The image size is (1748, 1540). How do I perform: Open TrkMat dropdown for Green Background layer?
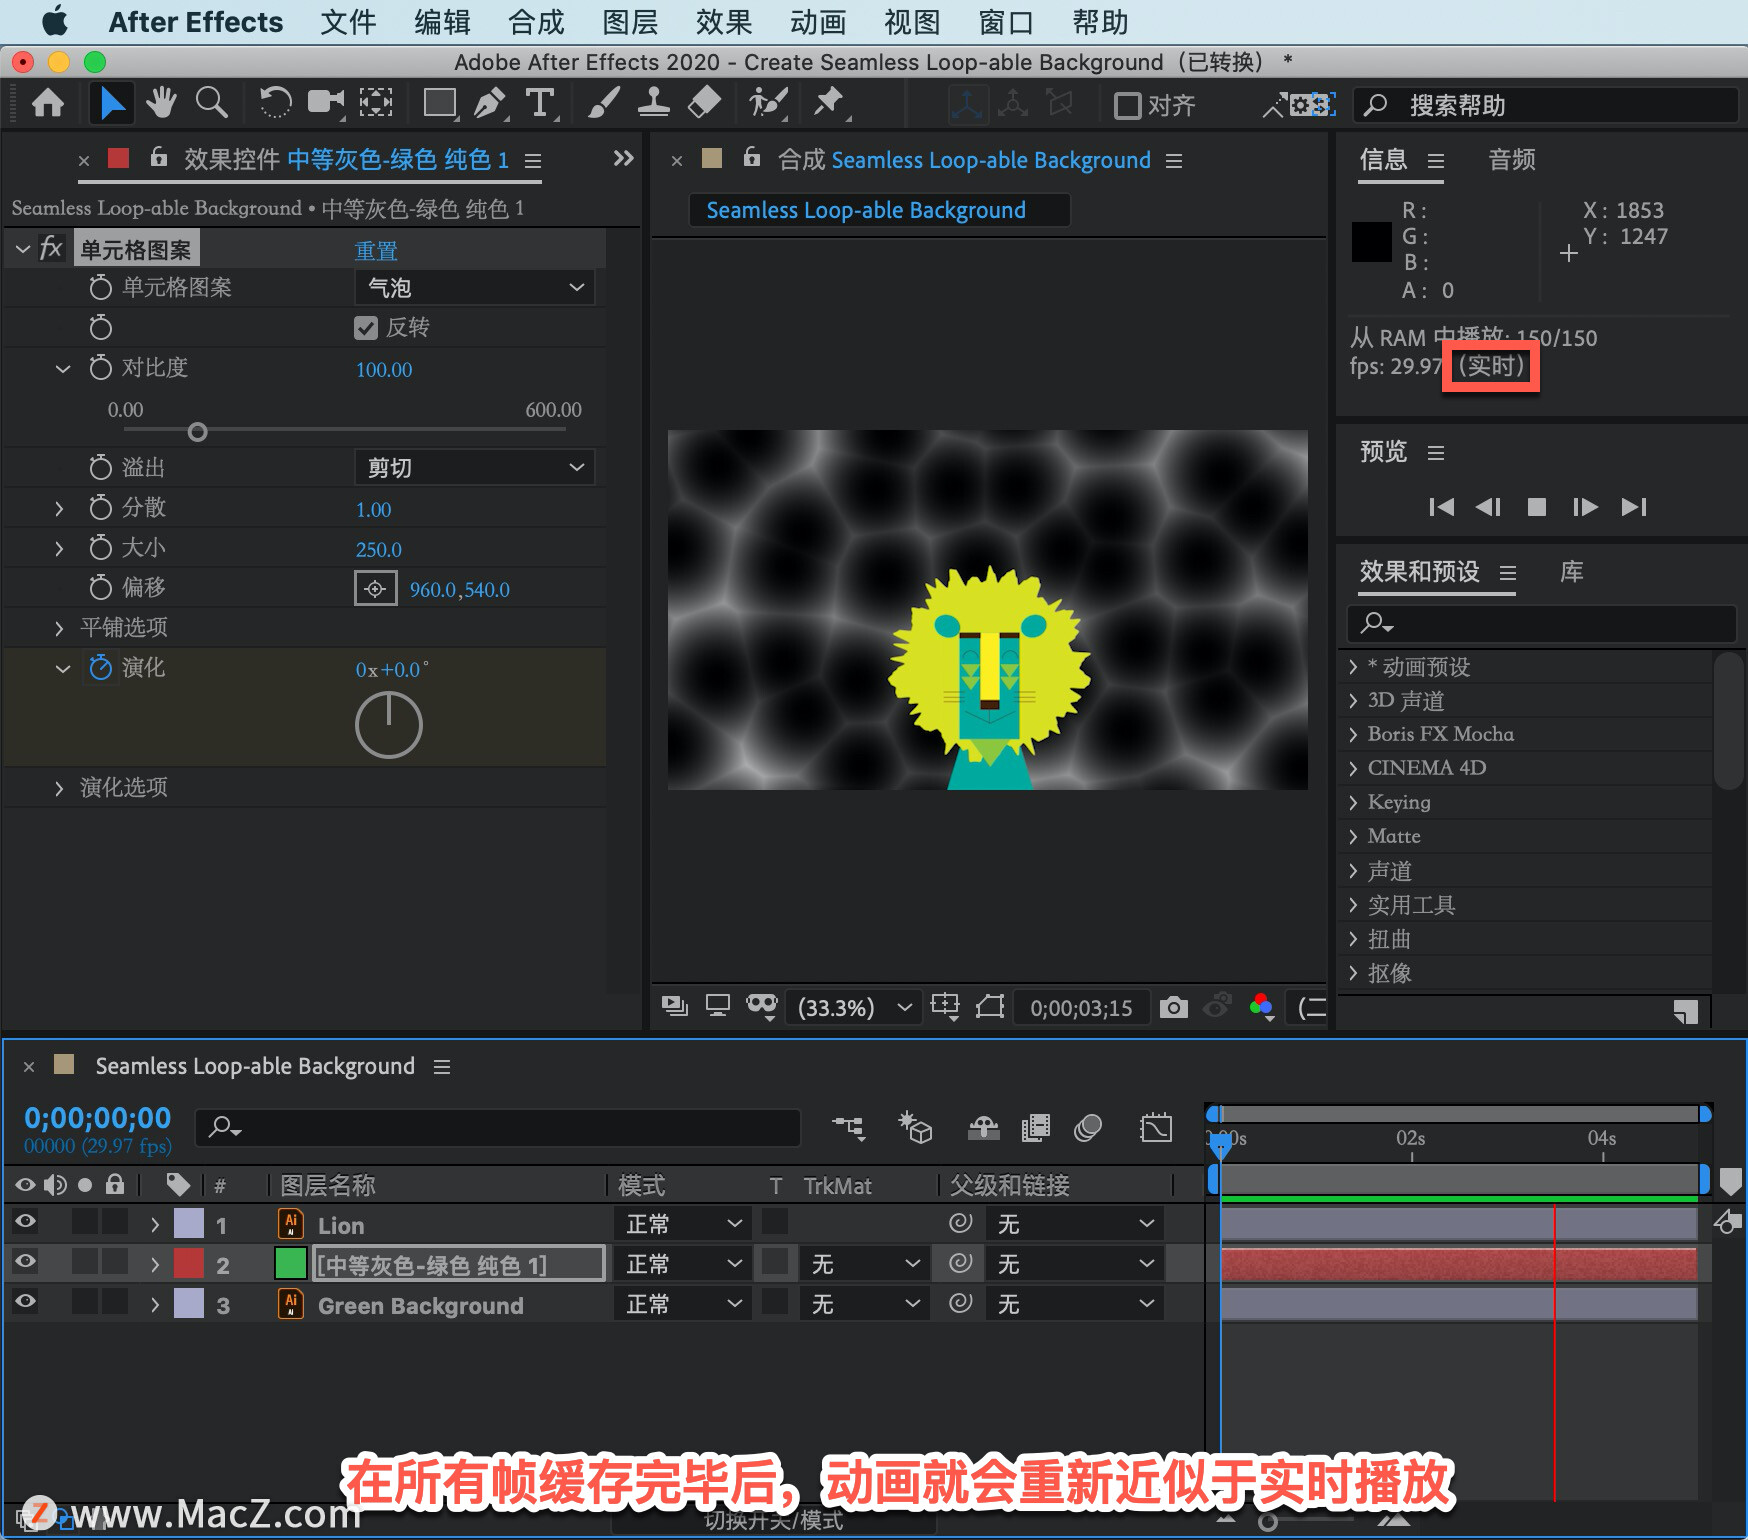[864, 1304]
